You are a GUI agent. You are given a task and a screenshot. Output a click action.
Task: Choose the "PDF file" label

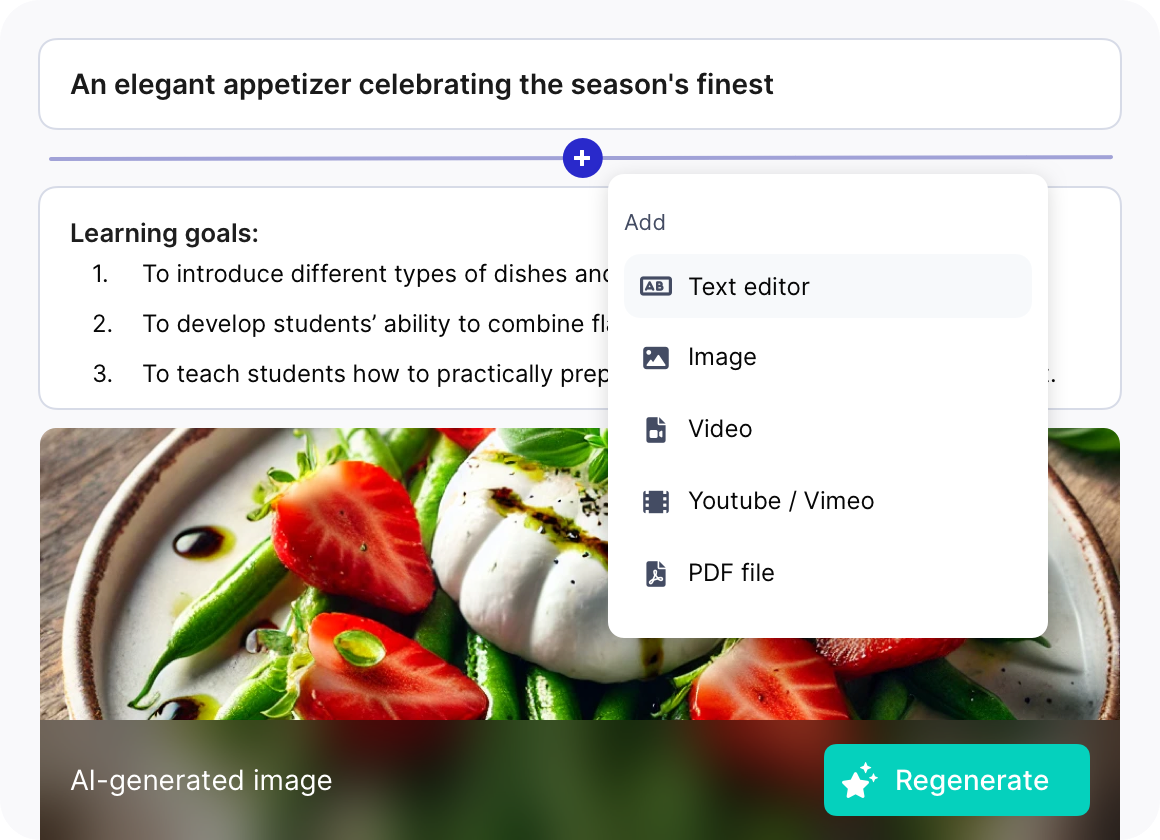pyautogui.click(x=731, y=573)
